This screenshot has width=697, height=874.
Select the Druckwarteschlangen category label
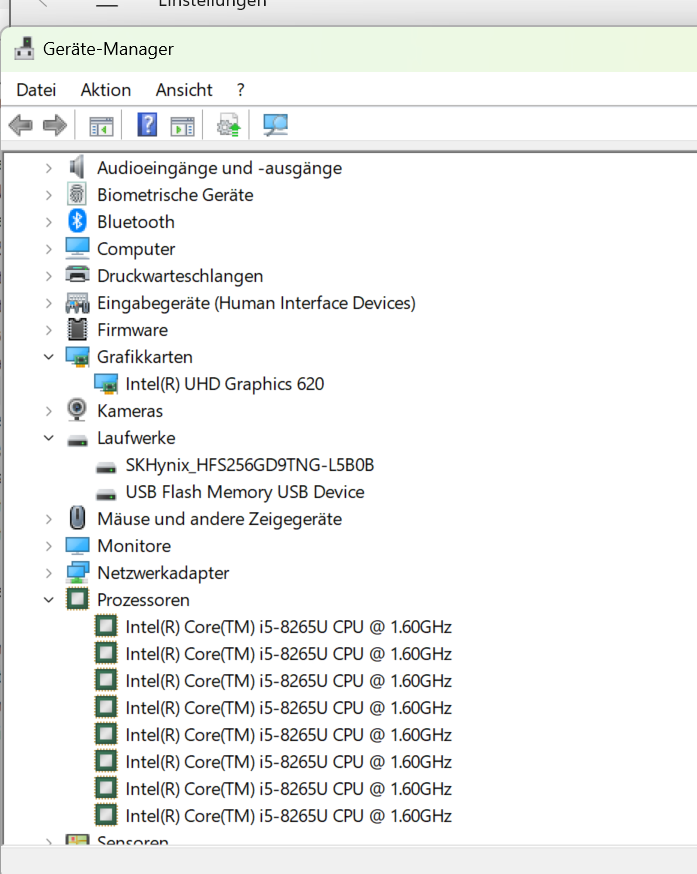(x=180, y=276)
